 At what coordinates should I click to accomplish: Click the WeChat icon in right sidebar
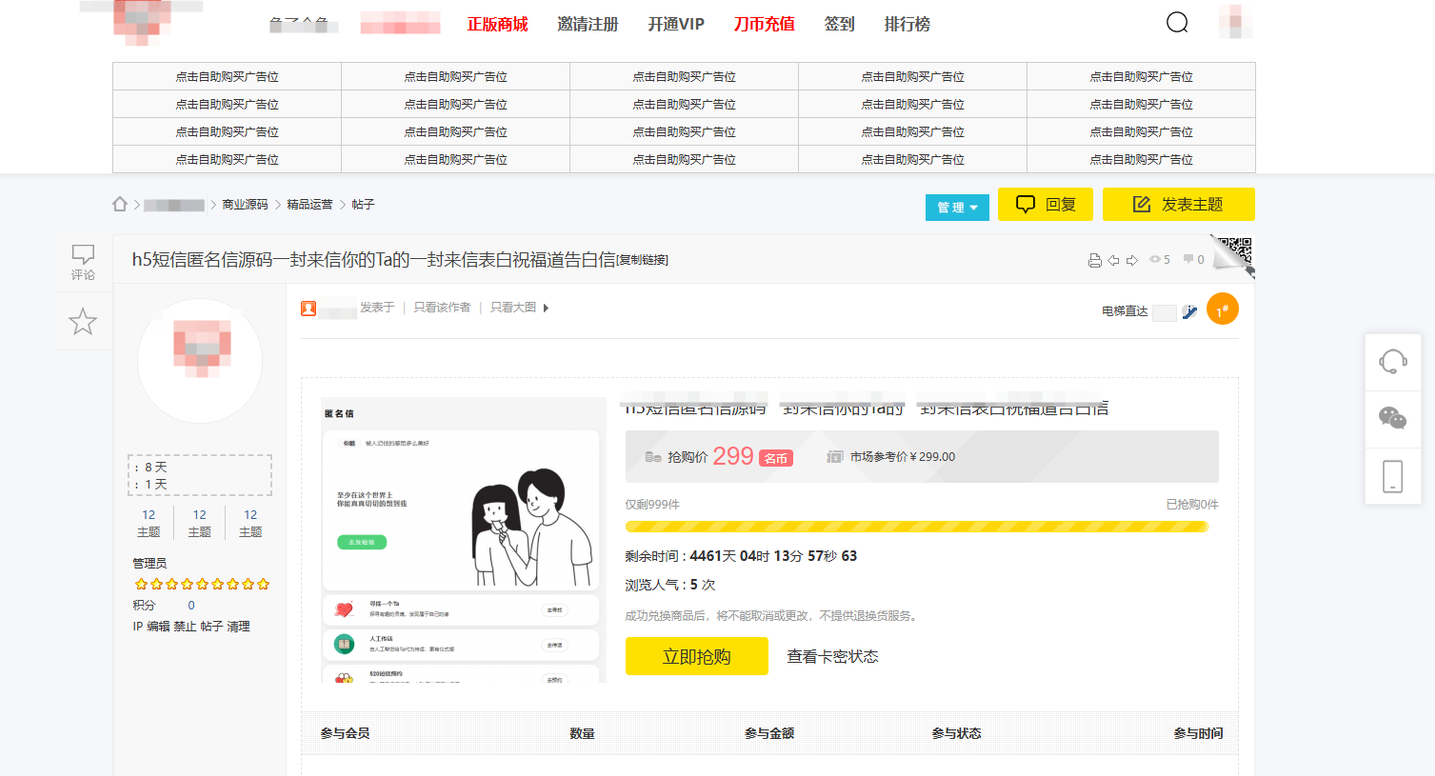click(1392, 418)
